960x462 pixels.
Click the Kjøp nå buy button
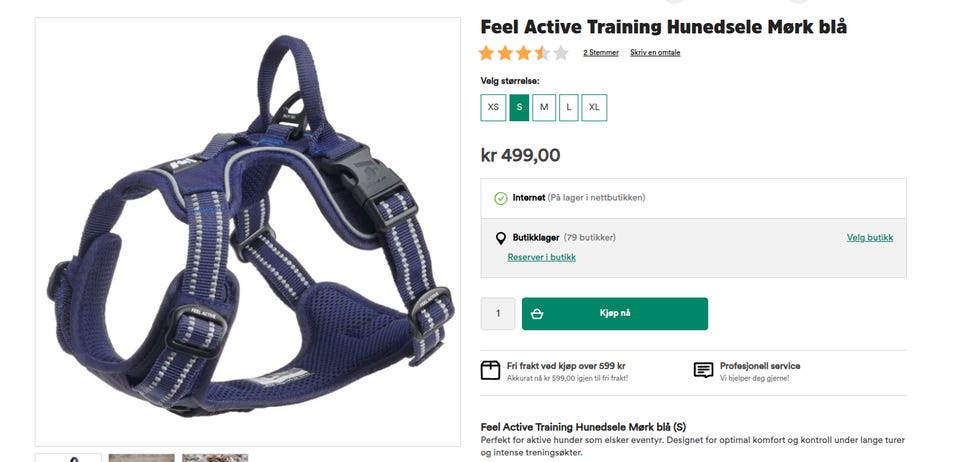coord(615,313)
